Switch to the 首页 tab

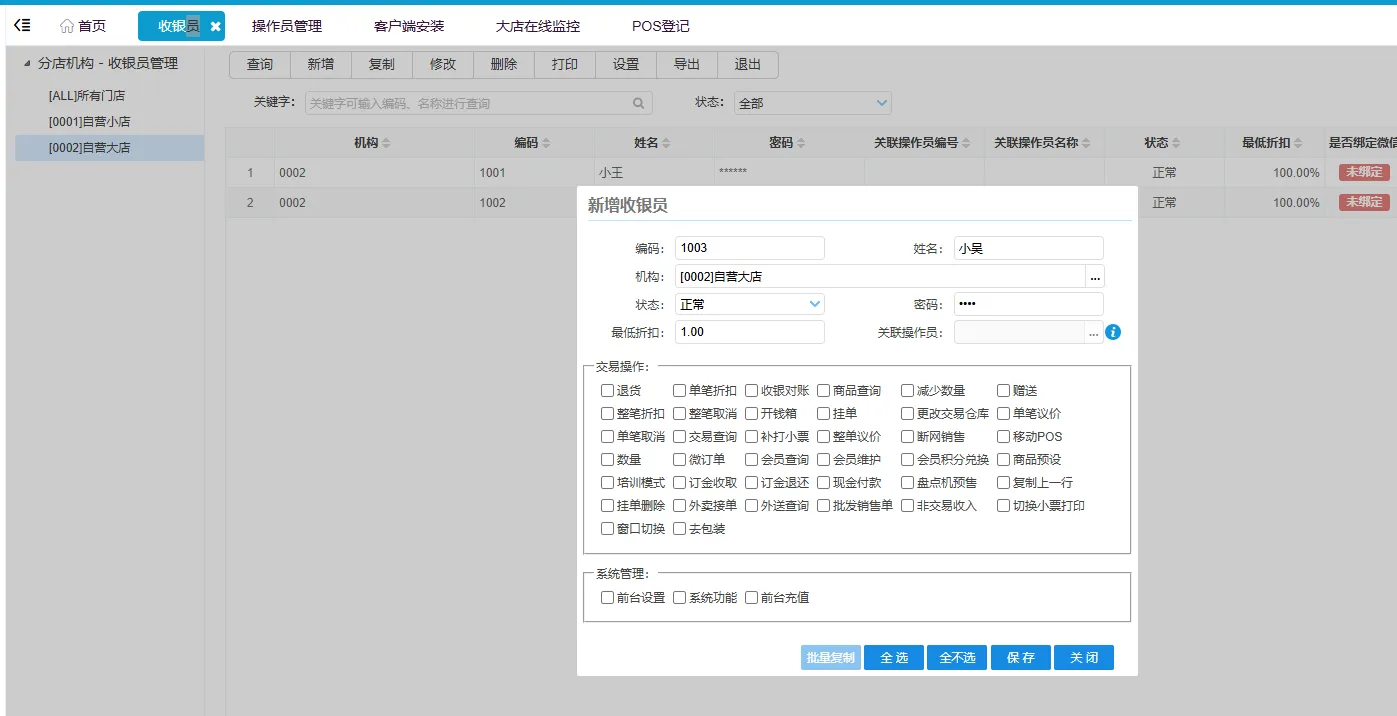point(82,26)
